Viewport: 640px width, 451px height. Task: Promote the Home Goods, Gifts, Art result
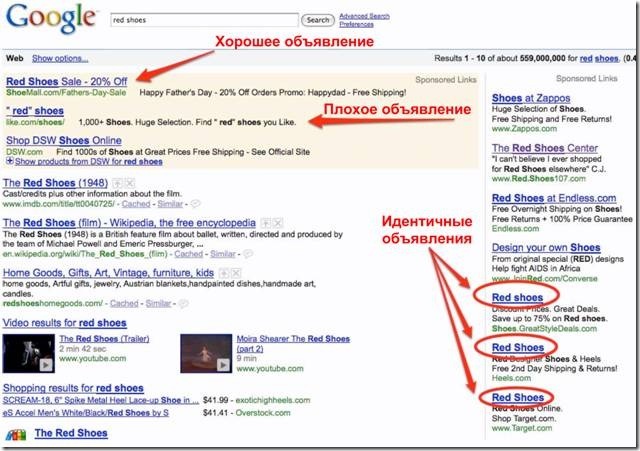(x=224, y=273)
